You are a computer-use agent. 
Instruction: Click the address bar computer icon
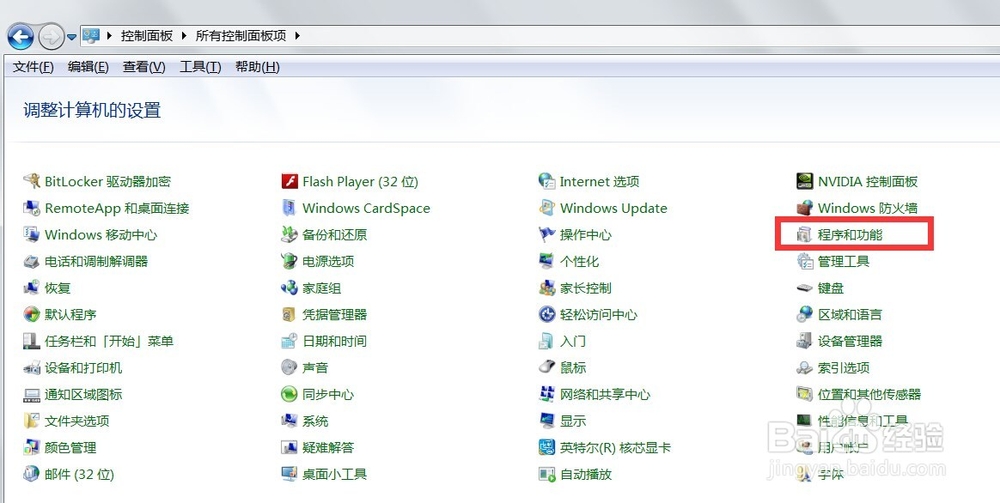[x=91, y=36]
